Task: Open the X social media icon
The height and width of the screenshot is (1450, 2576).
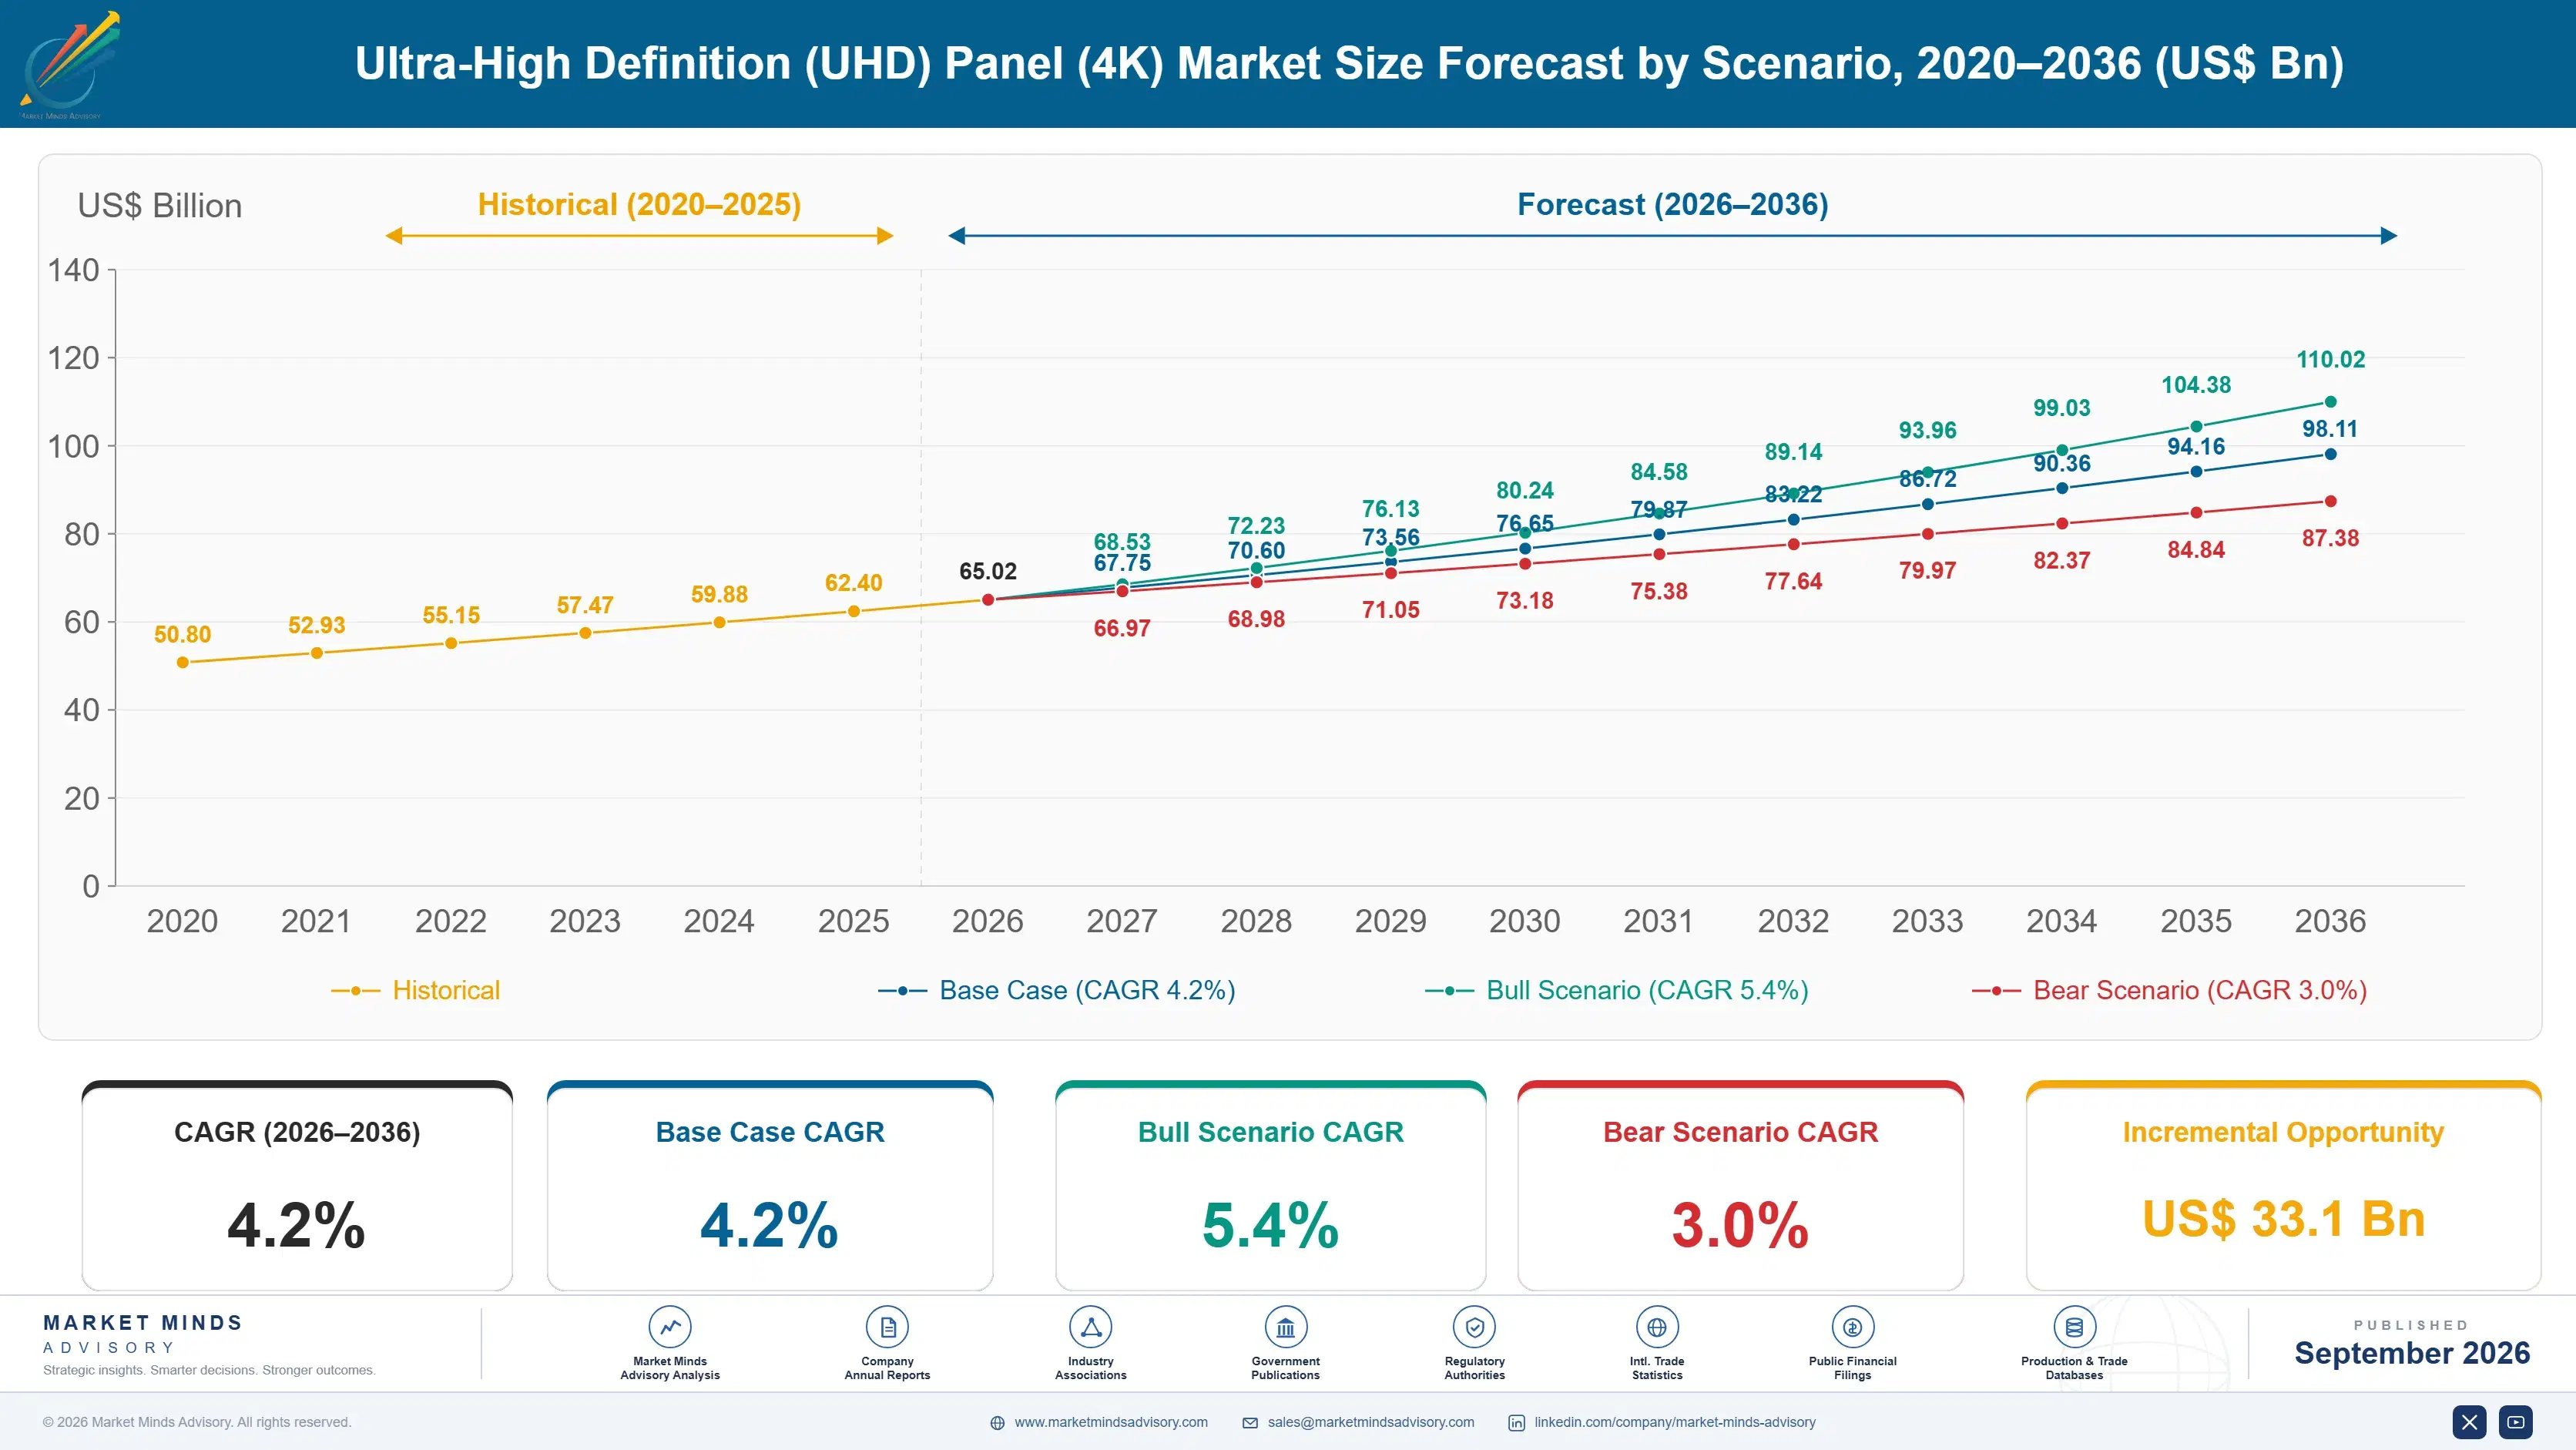Action: tap(2469, 1422)
